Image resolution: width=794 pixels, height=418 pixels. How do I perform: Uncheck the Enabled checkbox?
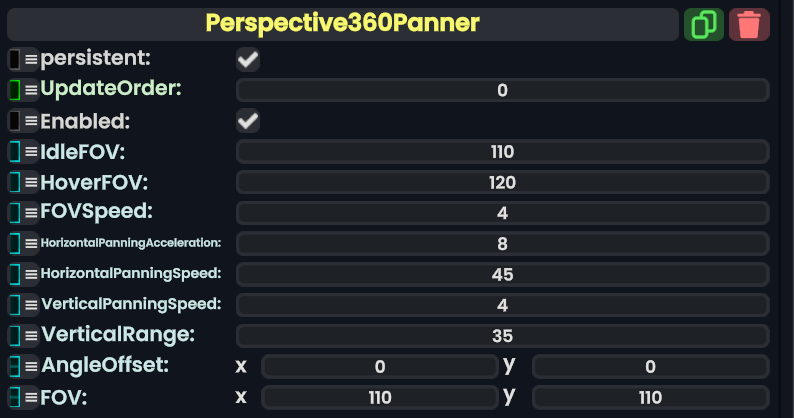pos(248,121)
